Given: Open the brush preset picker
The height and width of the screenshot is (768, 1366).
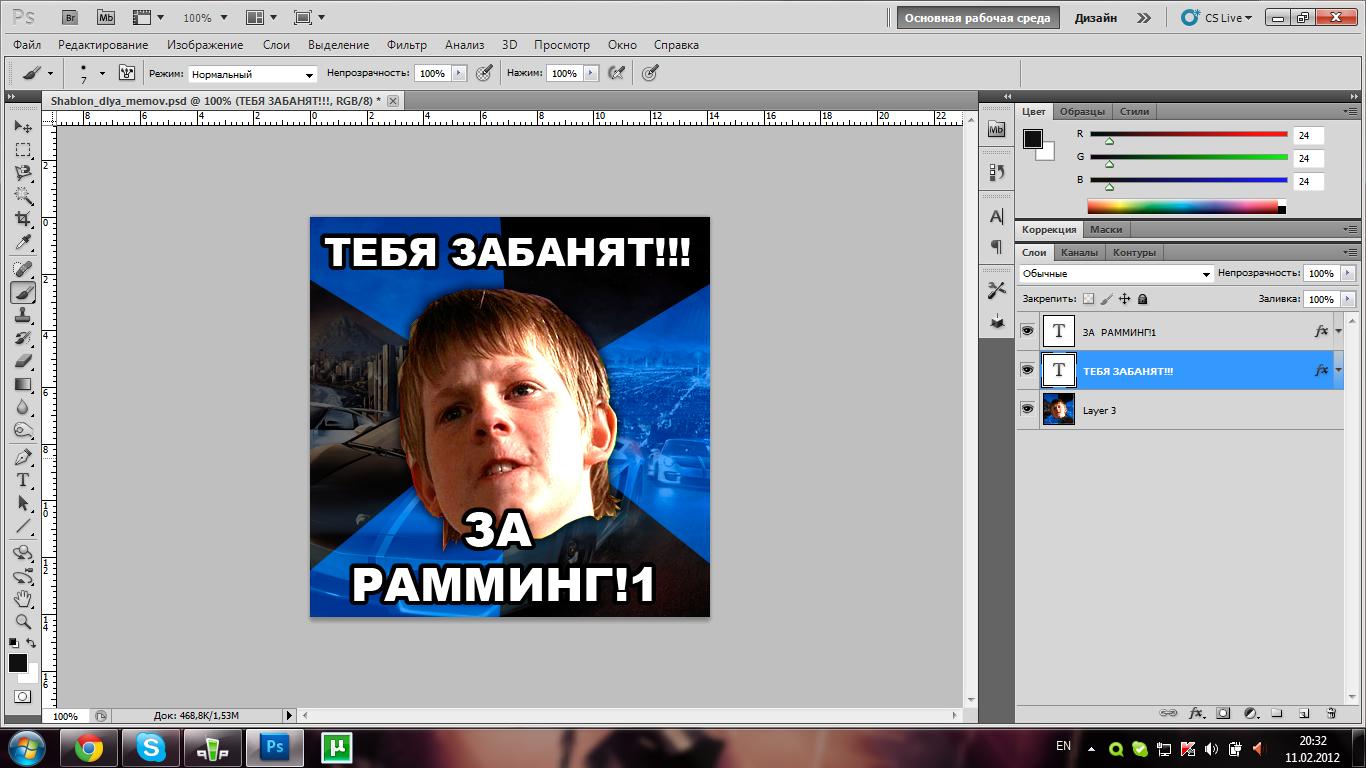Looking at the screenshot, I should (x=91, y=73).
